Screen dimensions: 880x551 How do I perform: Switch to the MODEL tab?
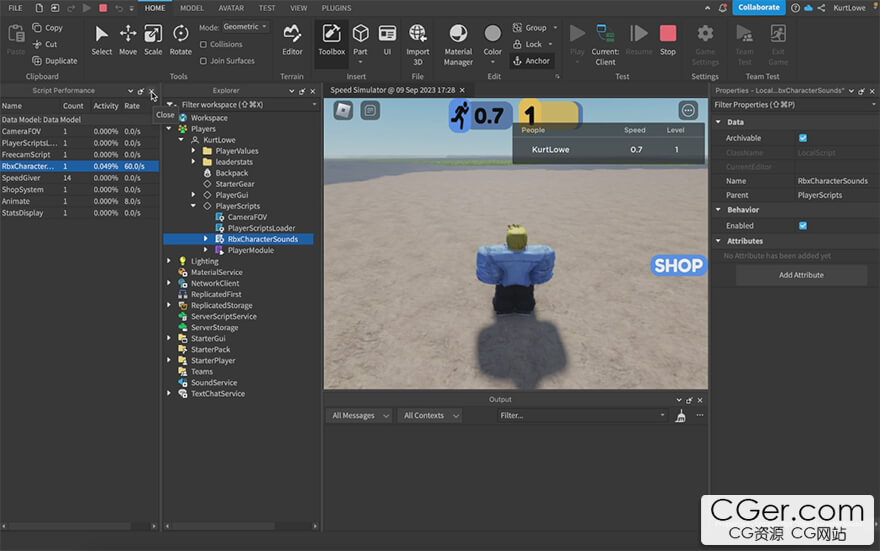pos(192,8)
